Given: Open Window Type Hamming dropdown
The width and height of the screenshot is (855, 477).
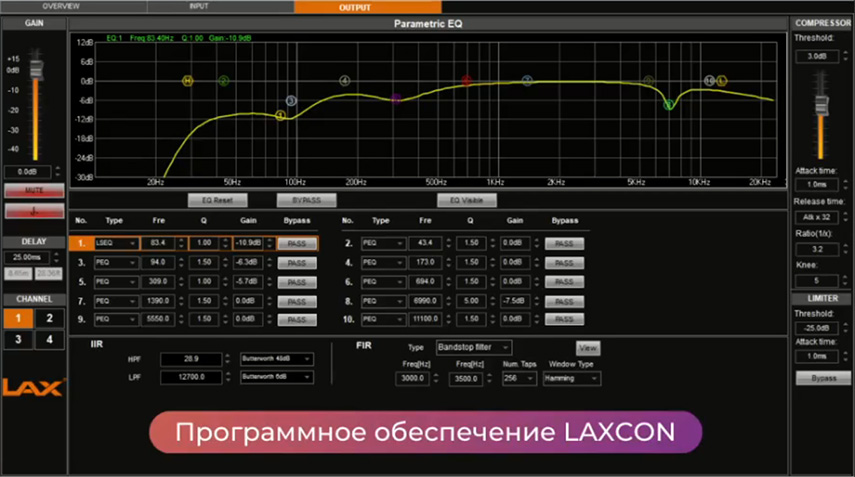Looking at the screenshot, I should coord(571,378).
